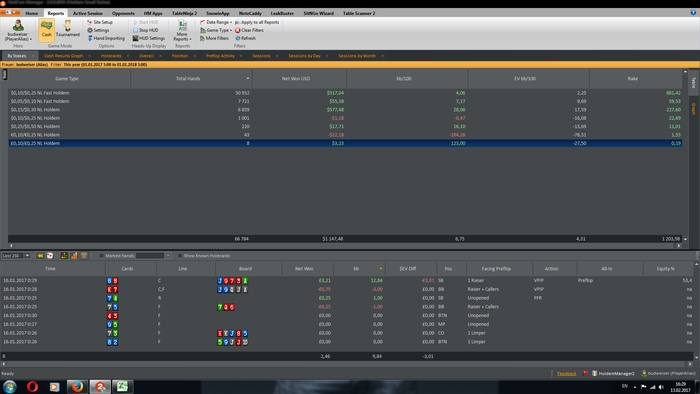Click the volume speaker tray icon

pyautogui.click(x=661, y=387)
